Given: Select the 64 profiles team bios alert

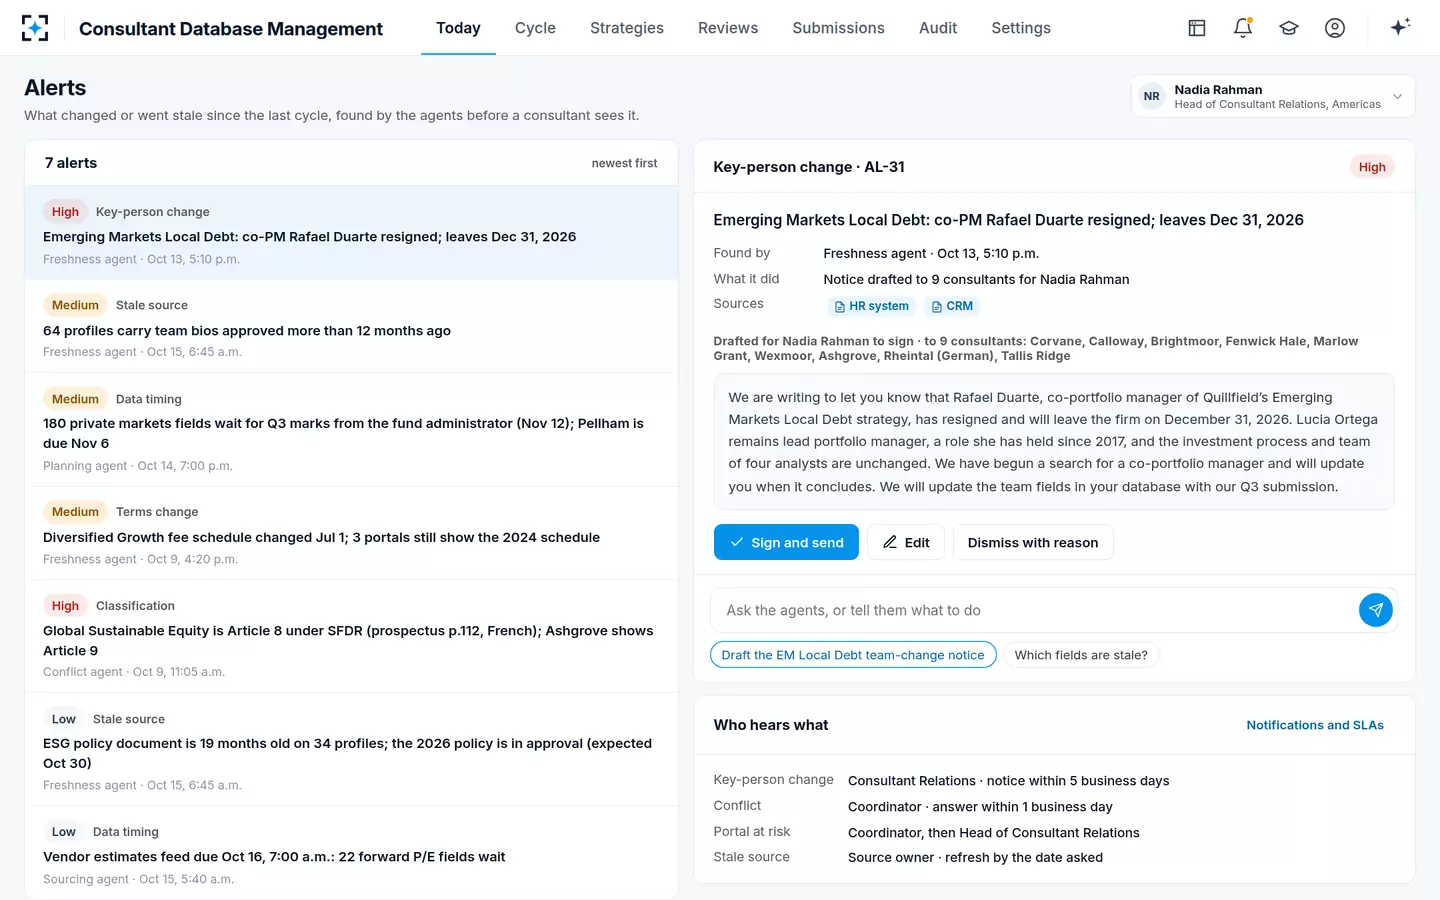Looking at the screenshot, I should tap(351, 326).
